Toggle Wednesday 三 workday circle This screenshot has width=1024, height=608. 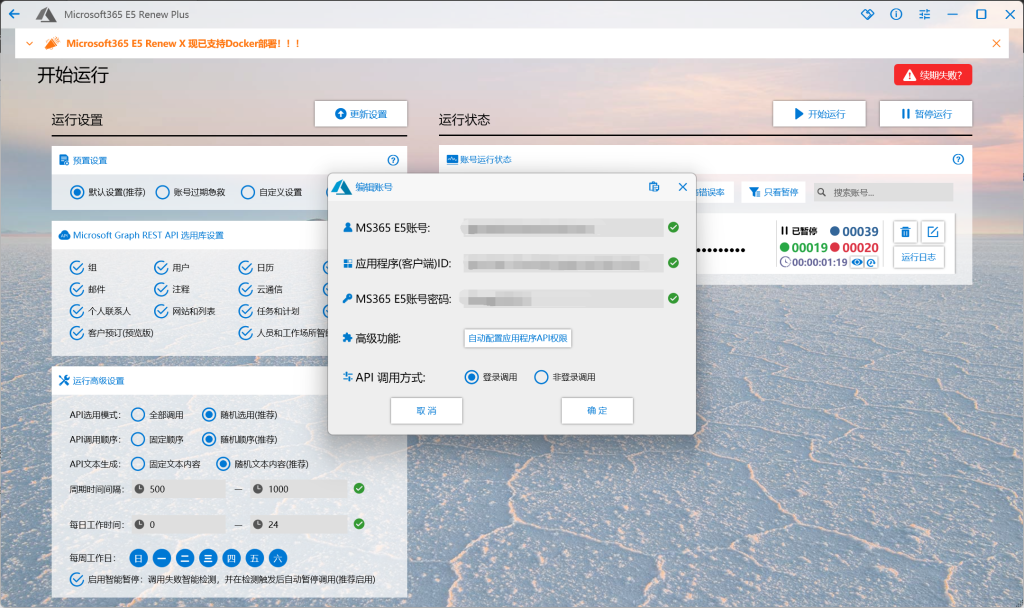208,558
